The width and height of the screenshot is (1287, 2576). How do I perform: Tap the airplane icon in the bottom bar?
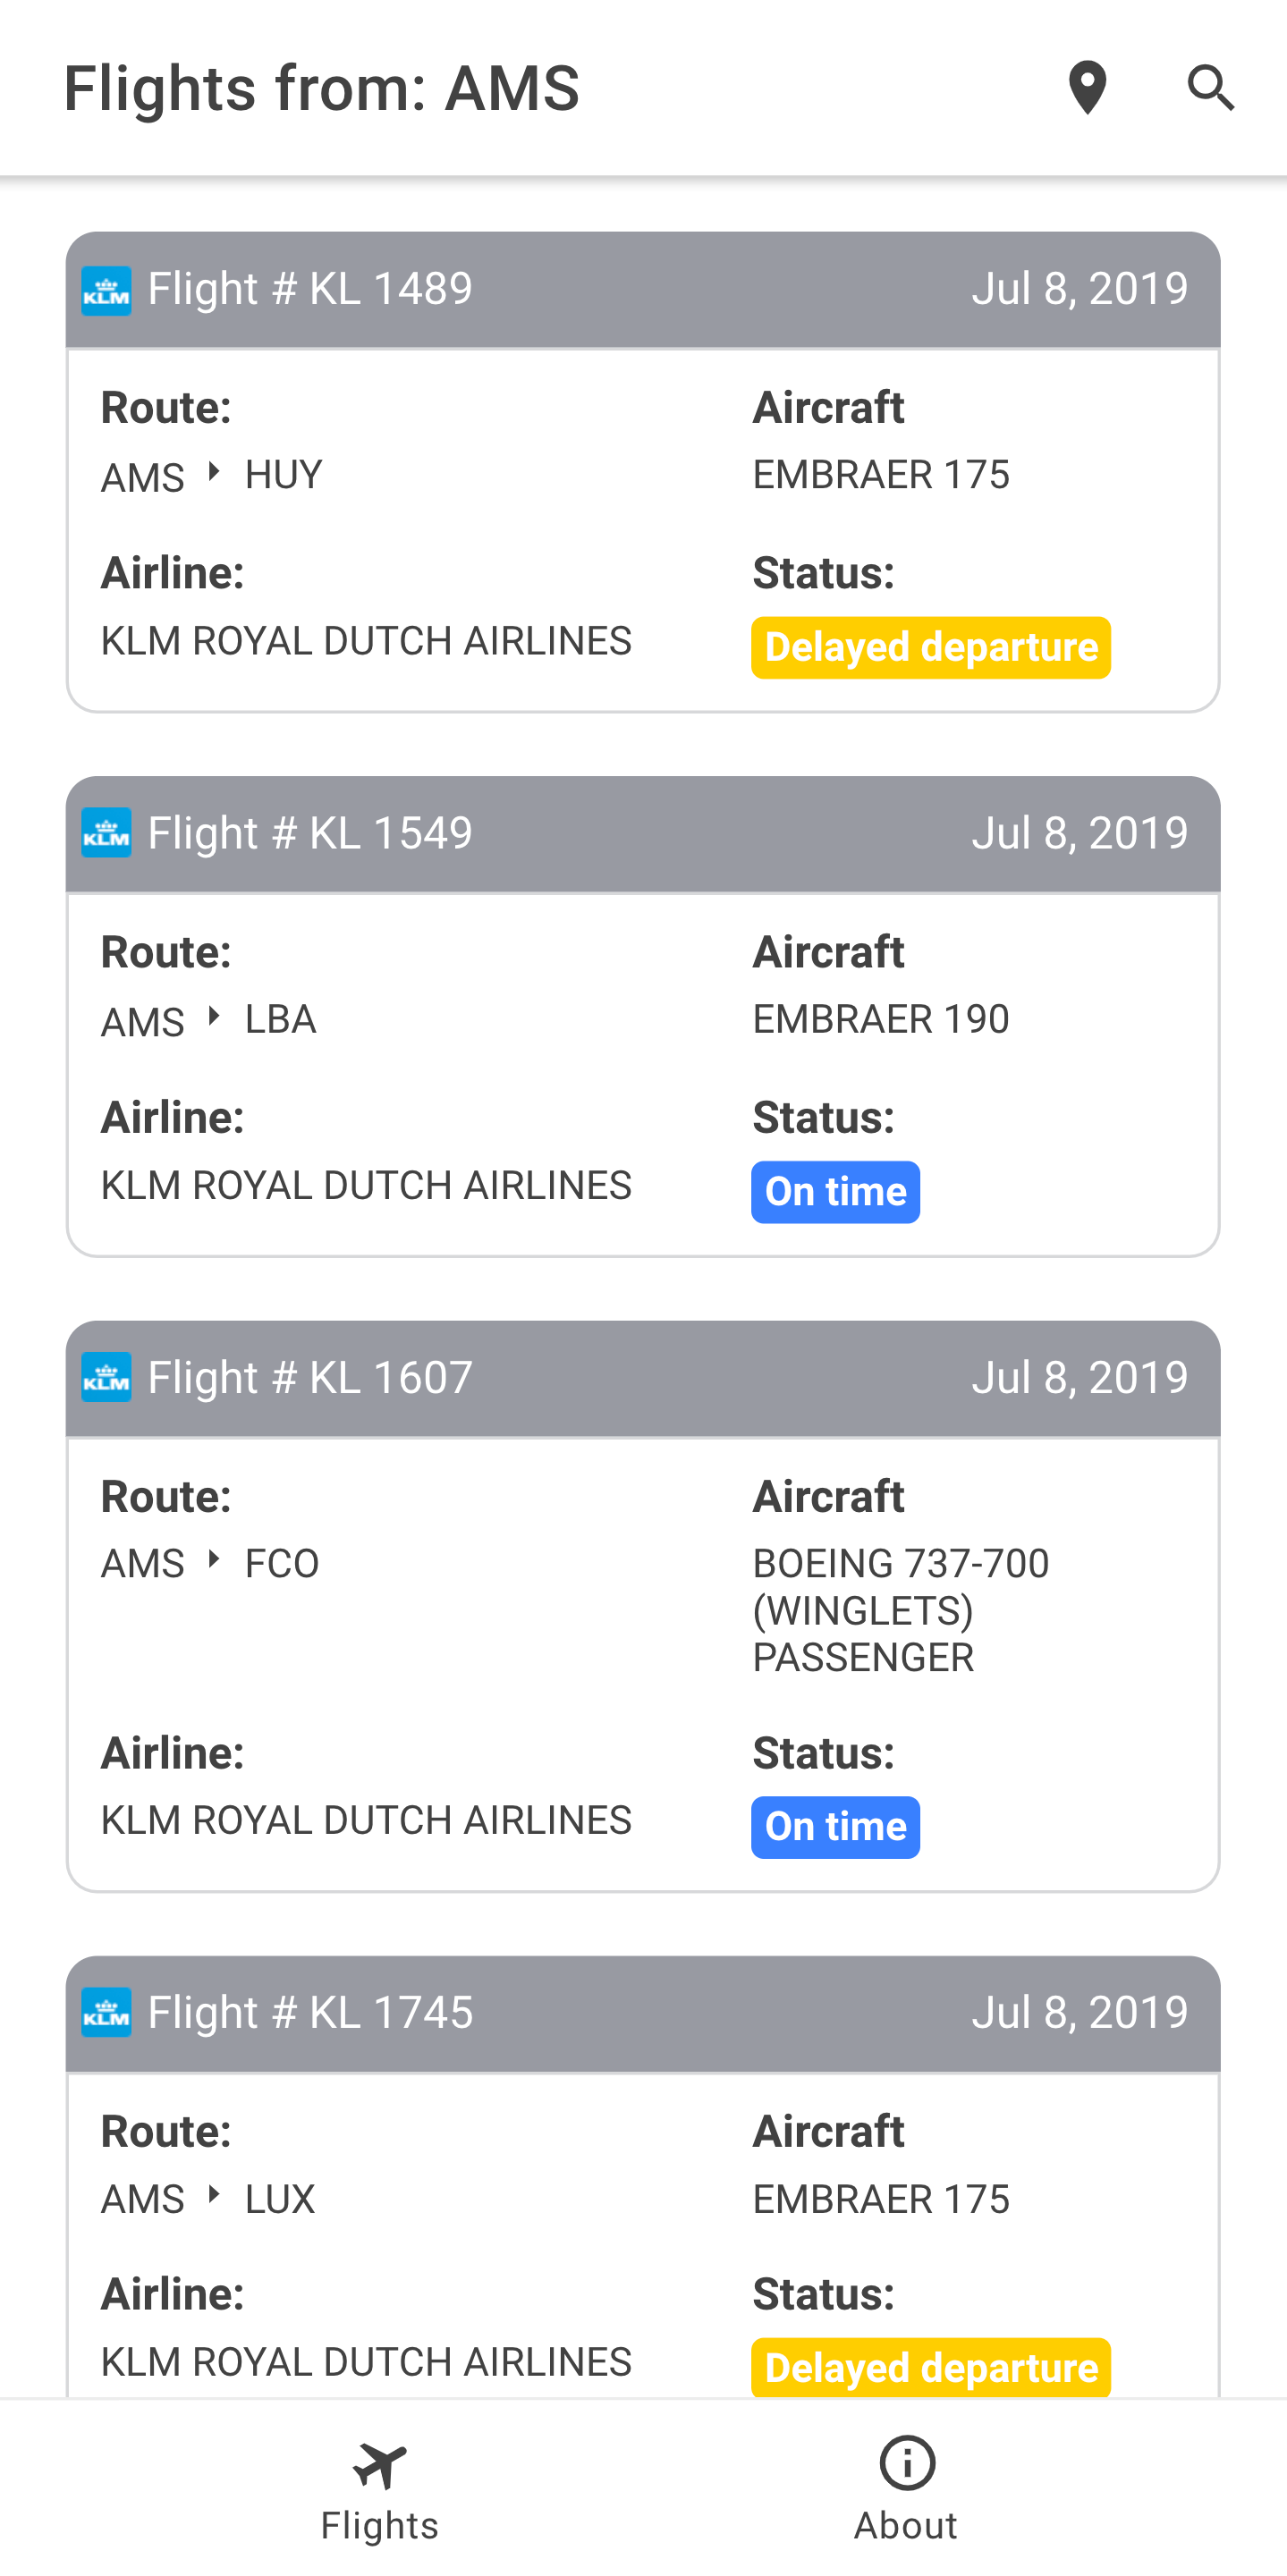coord(380,2465)
